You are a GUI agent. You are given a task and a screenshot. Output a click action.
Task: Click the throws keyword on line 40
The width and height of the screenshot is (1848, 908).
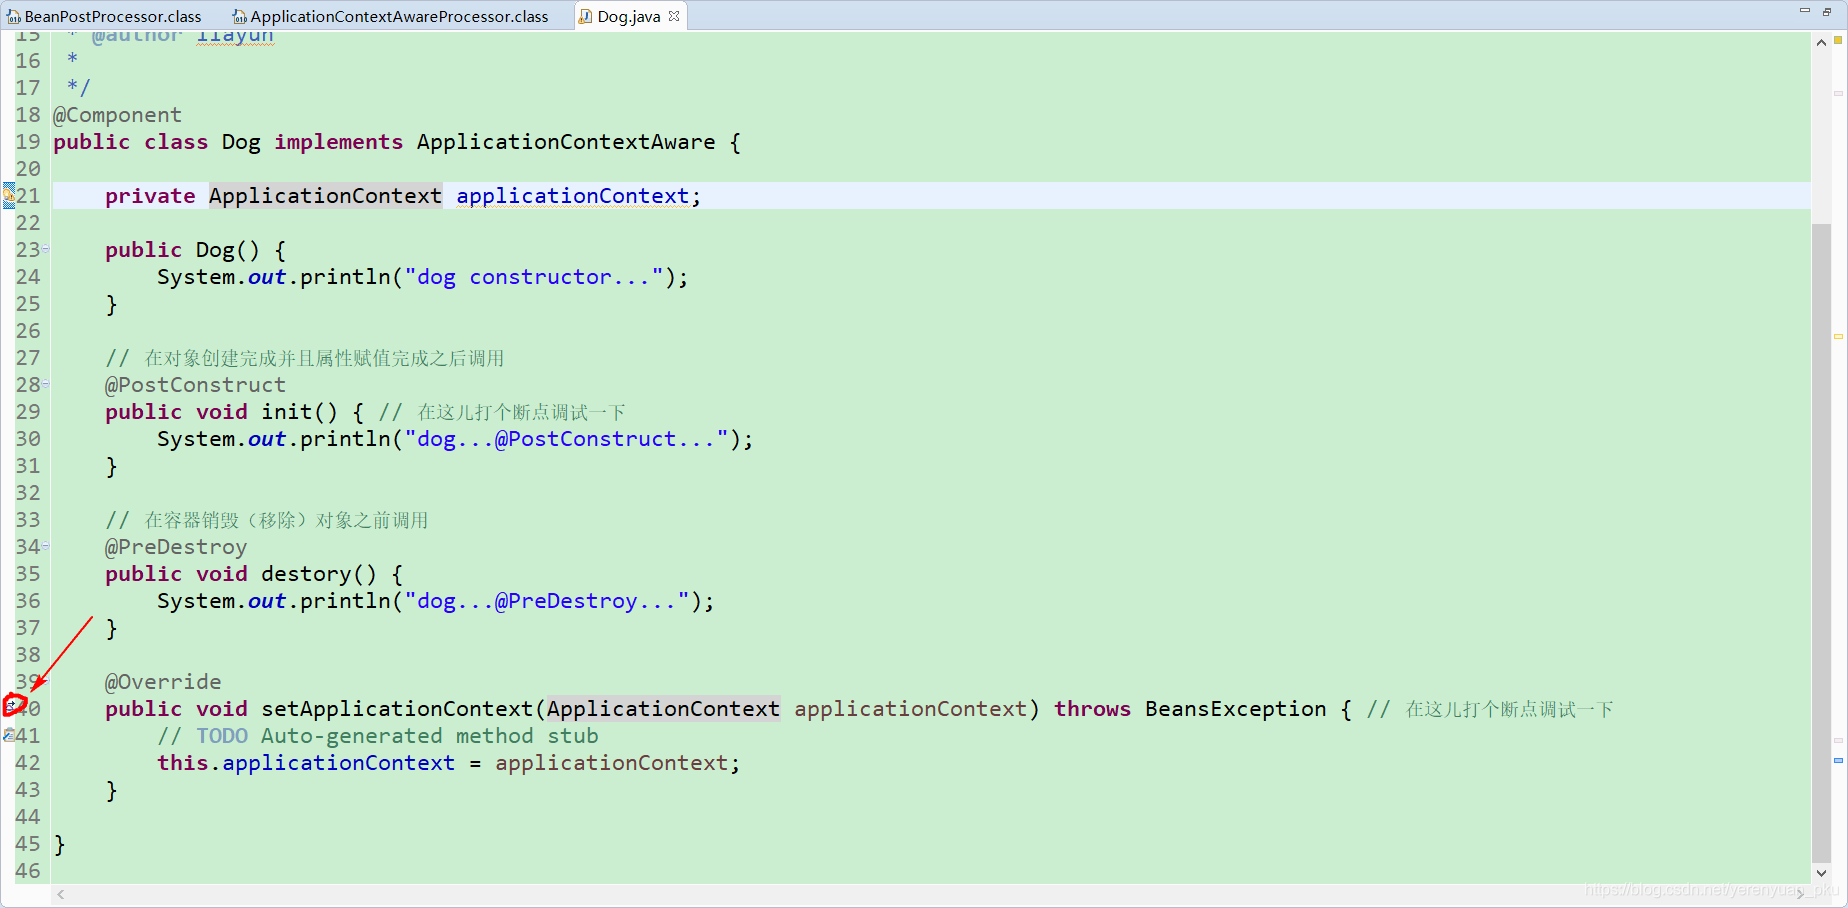click(x=1092, y=709)
